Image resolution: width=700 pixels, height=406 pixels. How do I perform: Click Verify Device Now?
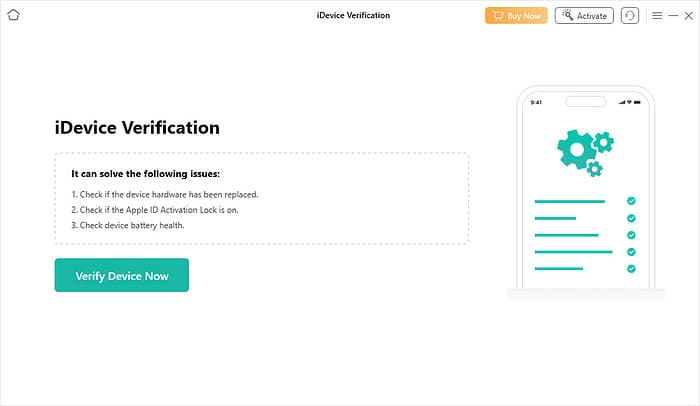coord(122,275)
